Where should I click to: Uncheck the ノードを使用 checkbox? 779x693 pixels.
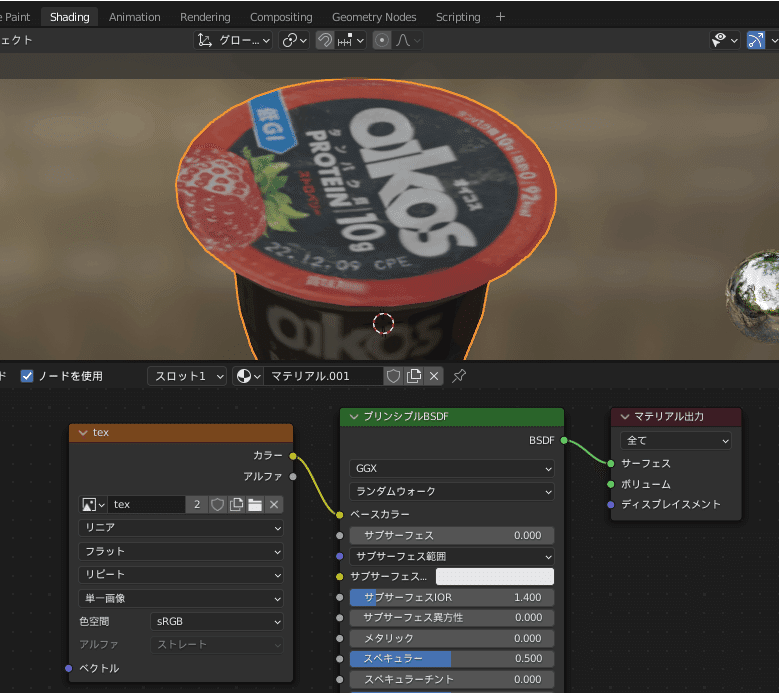coord(27,376)
